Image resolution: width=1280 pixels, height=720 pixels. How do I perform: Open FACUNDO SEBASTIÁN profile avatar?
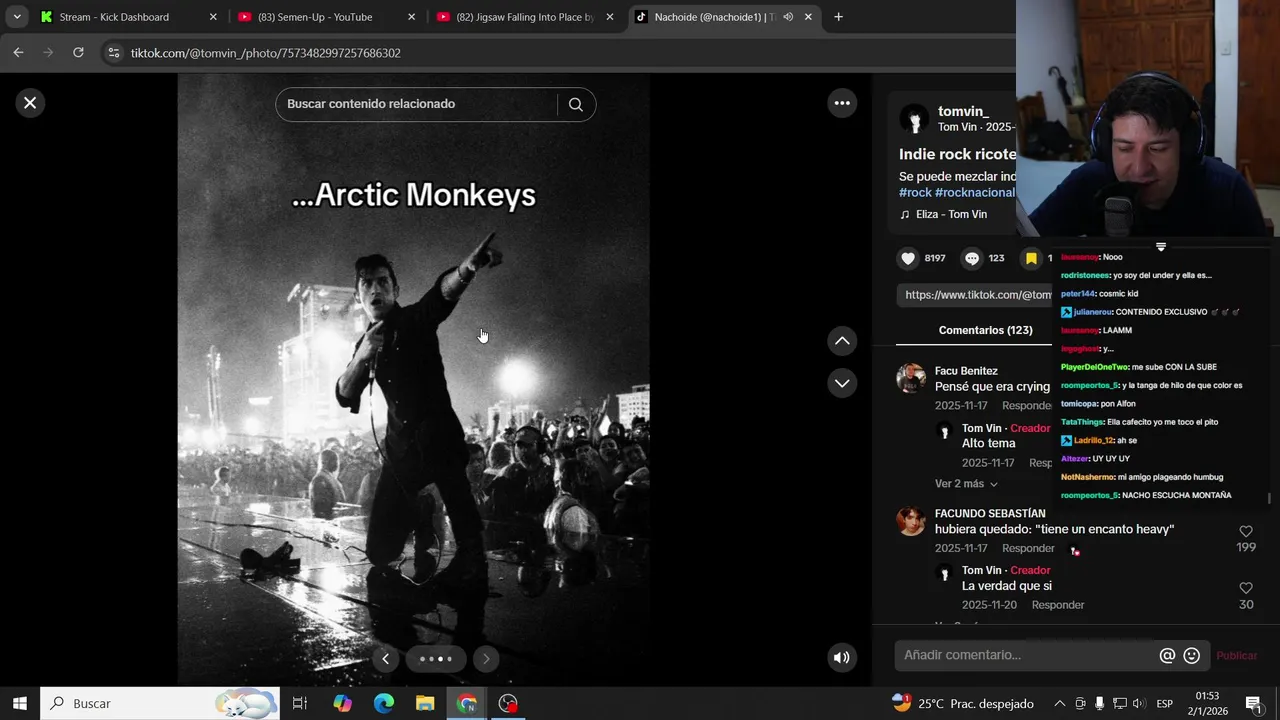(911, 521)
